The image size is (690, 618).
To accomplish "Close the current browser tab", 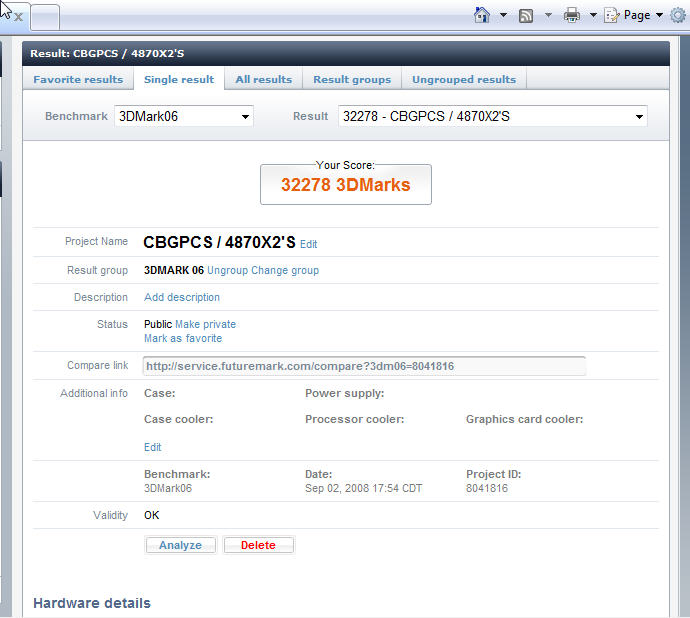I will [x=18, y=18].
